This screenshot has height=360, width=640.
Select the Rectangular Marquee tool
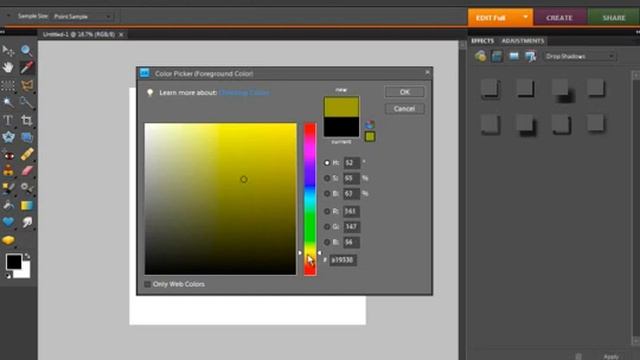pyautogui.click(x=8, y=85)
